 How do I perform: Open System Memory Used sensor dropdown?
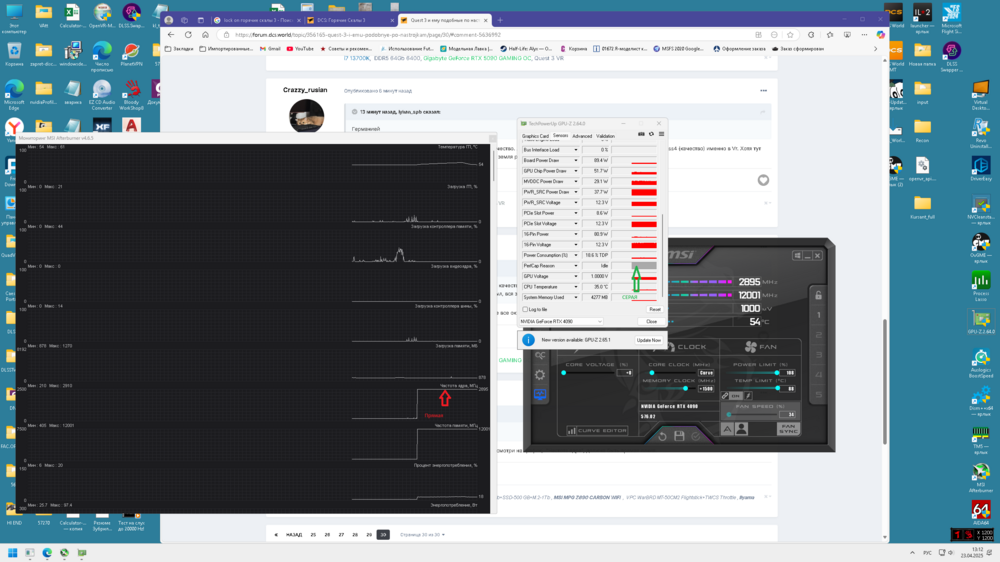coord(575,297)
